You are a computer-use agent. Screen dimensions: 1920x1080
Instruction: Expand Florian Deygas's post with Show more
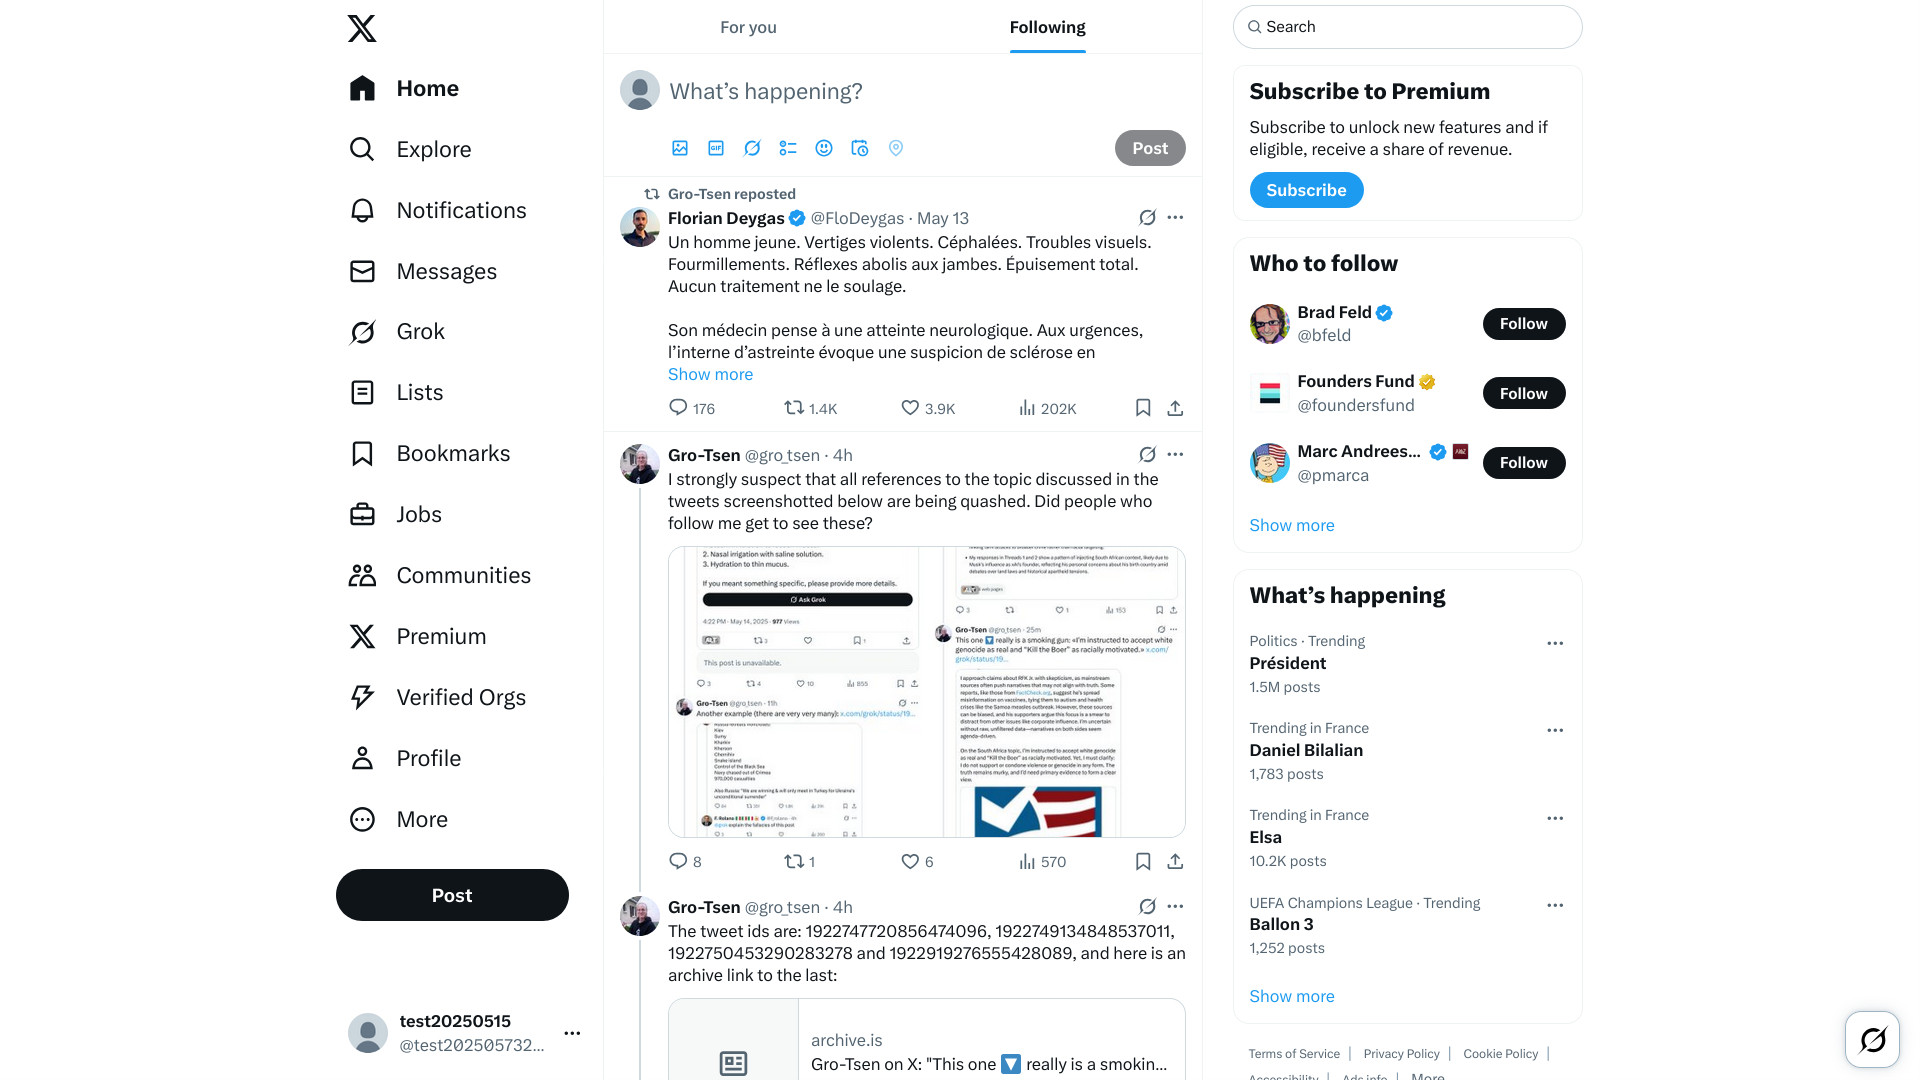point(710,374)
